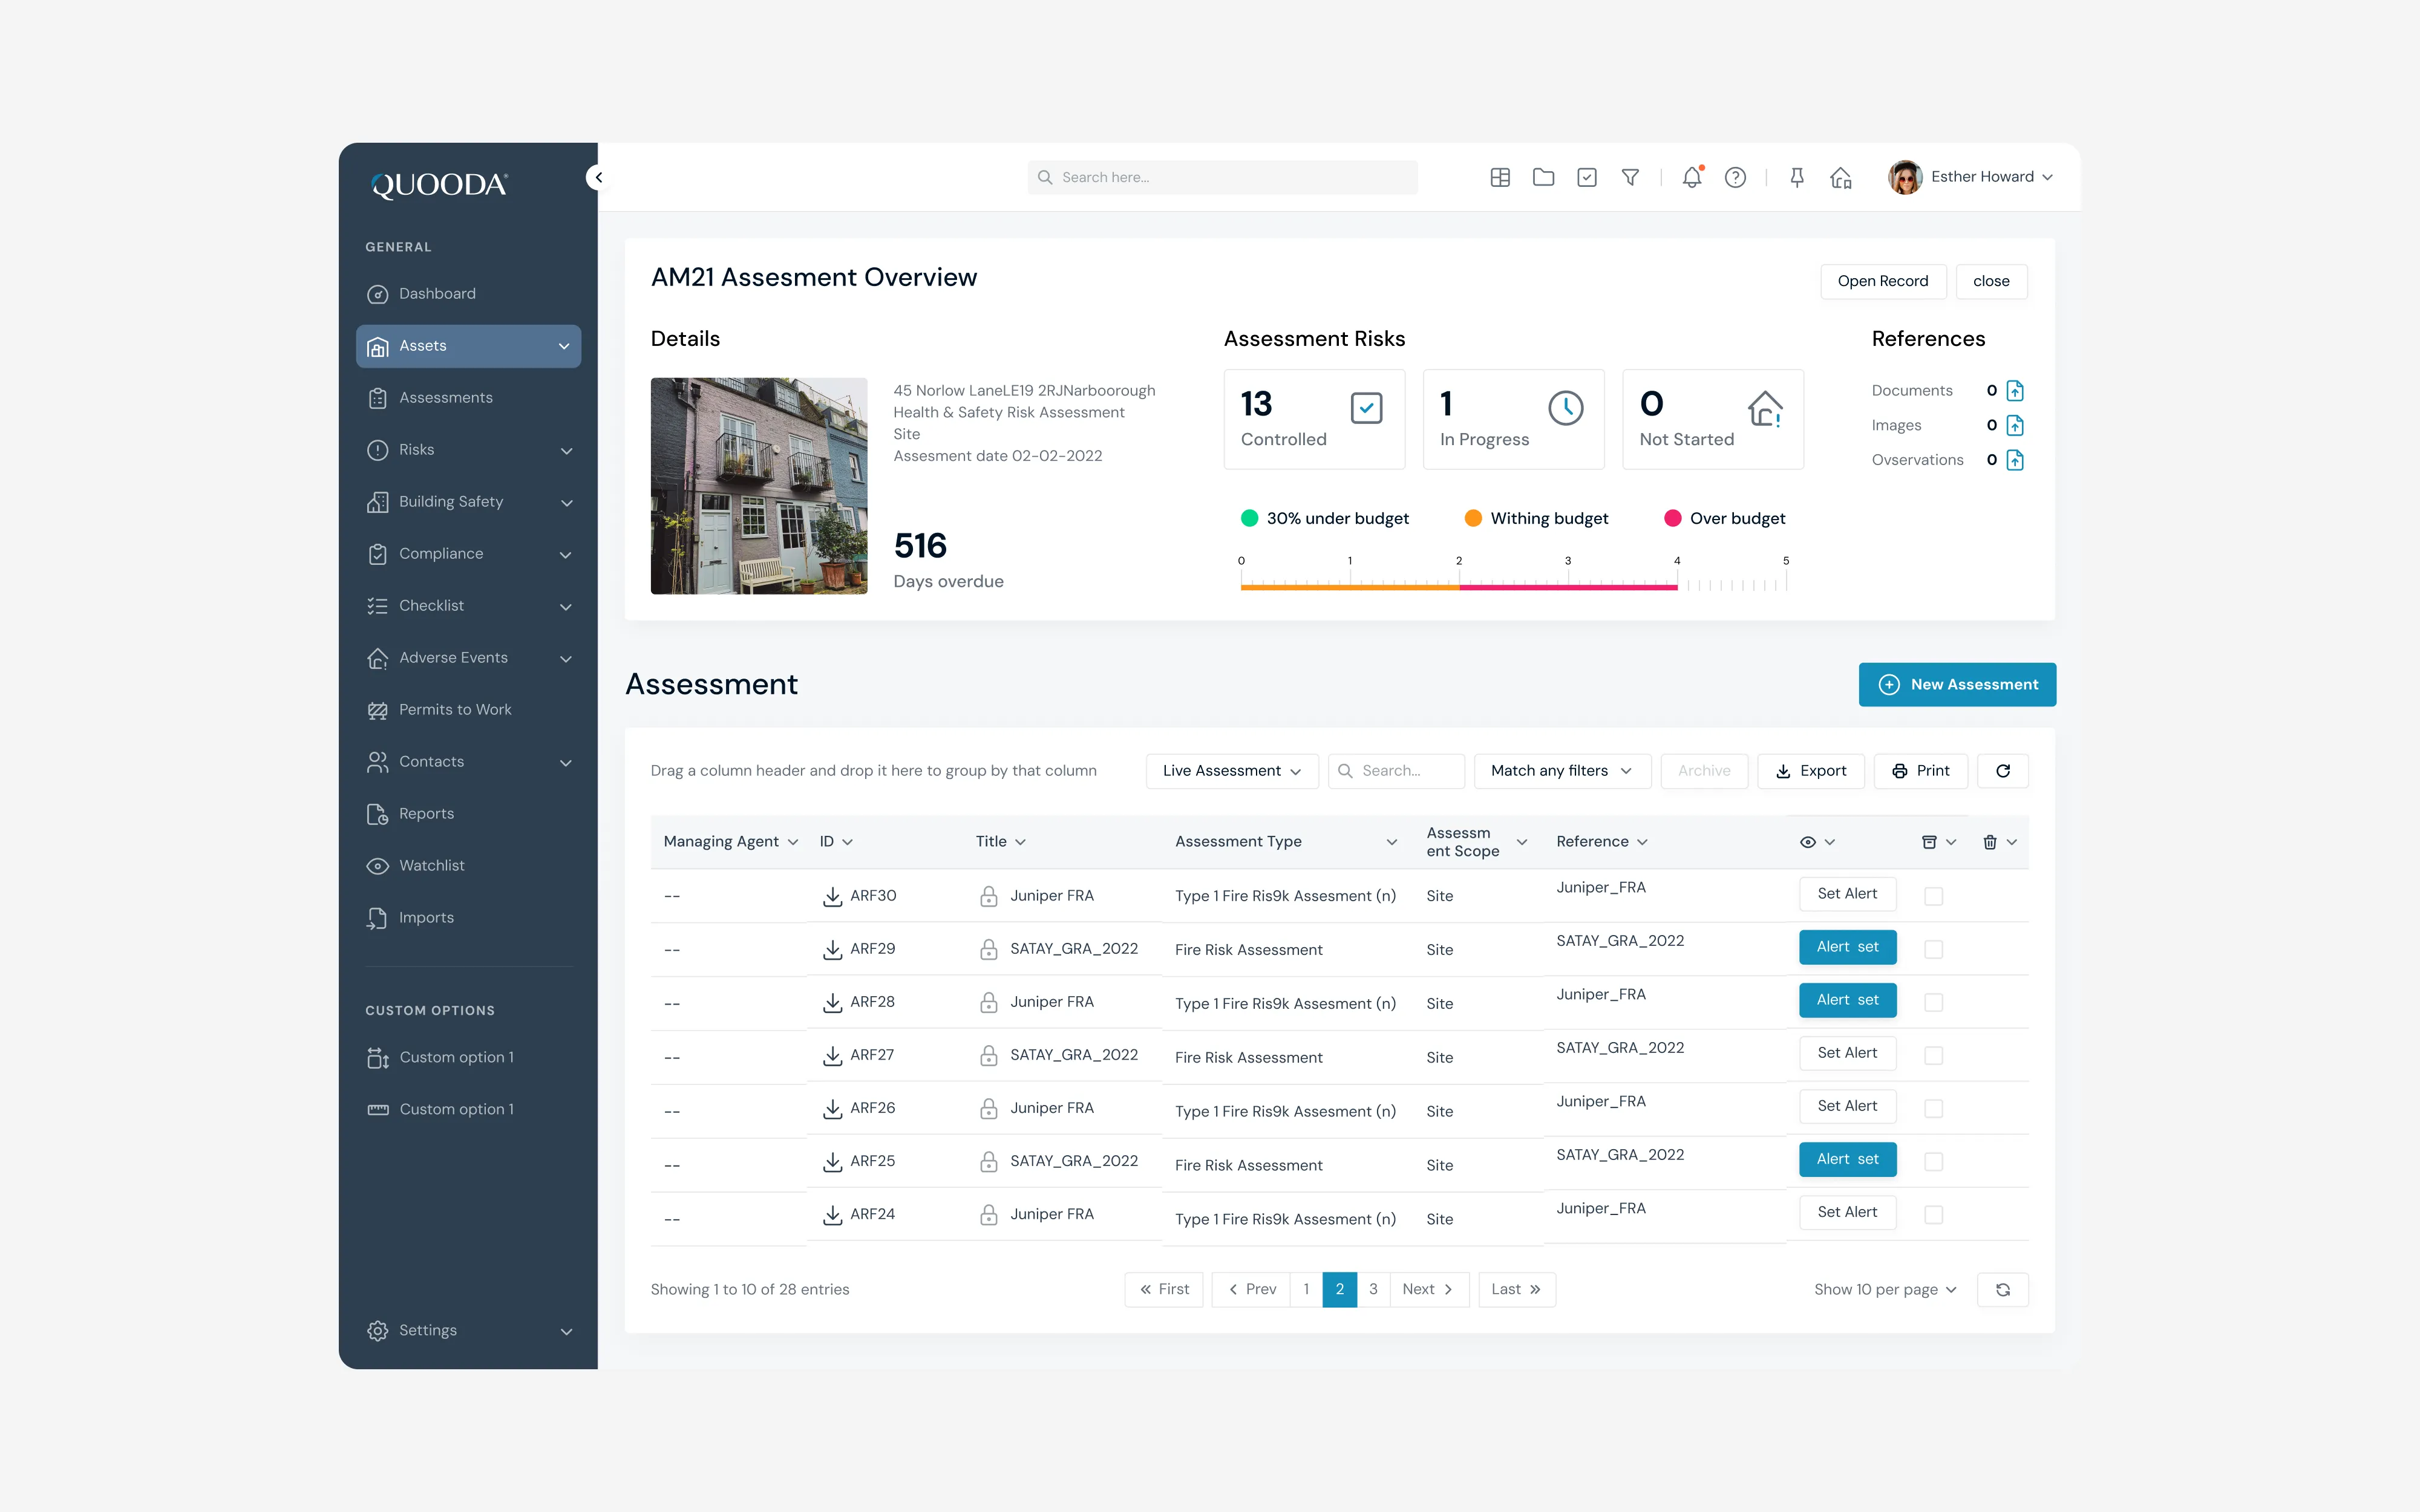Go to the Next page
This screenshot has height=1512, width=2420.
[1428, 1289]
